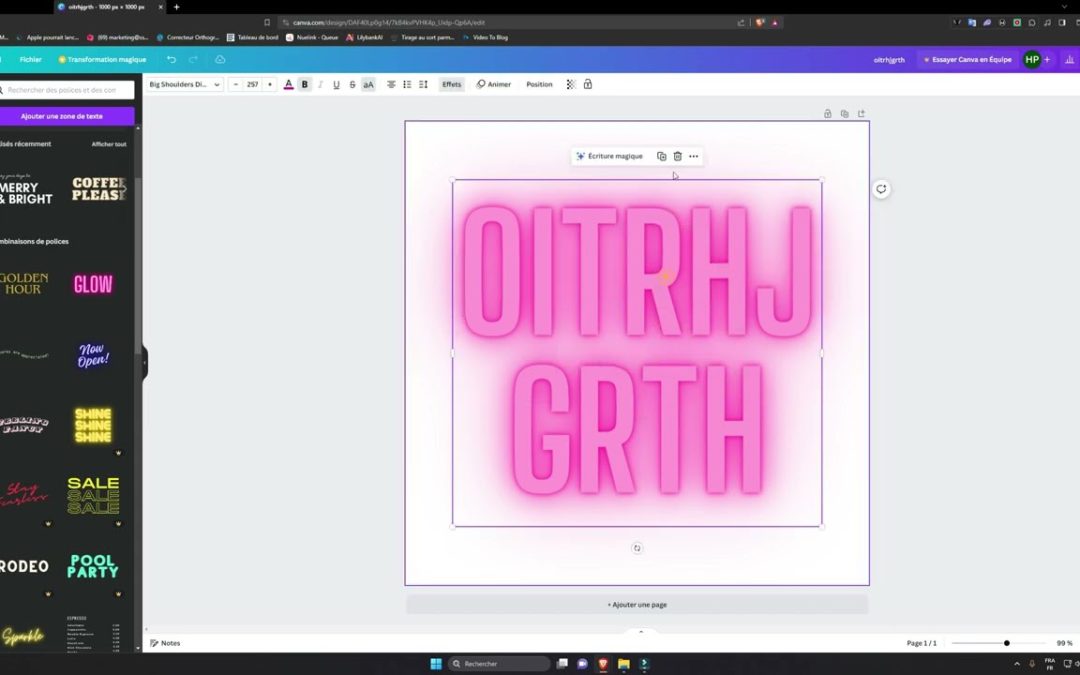Click the taskbar Rechercher search box

(x=499, y=664)
